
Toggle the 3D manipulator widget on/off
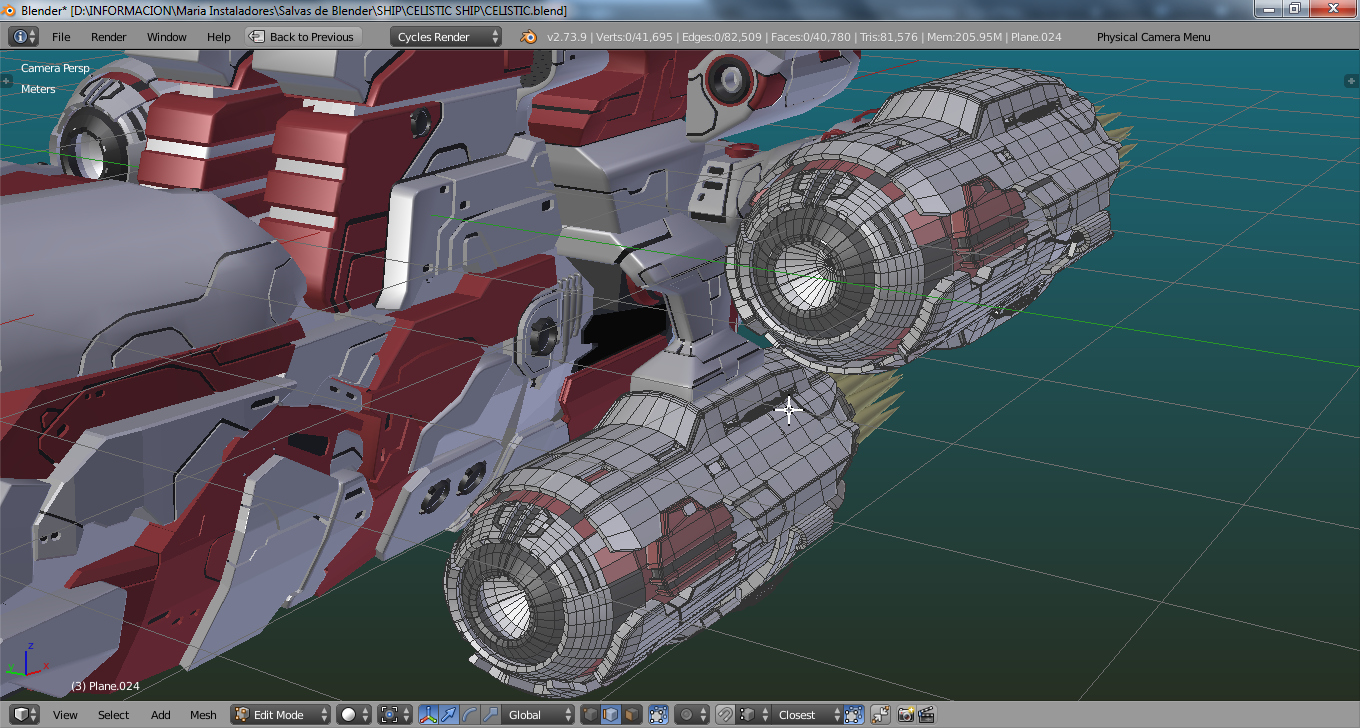tap(427, 715)
